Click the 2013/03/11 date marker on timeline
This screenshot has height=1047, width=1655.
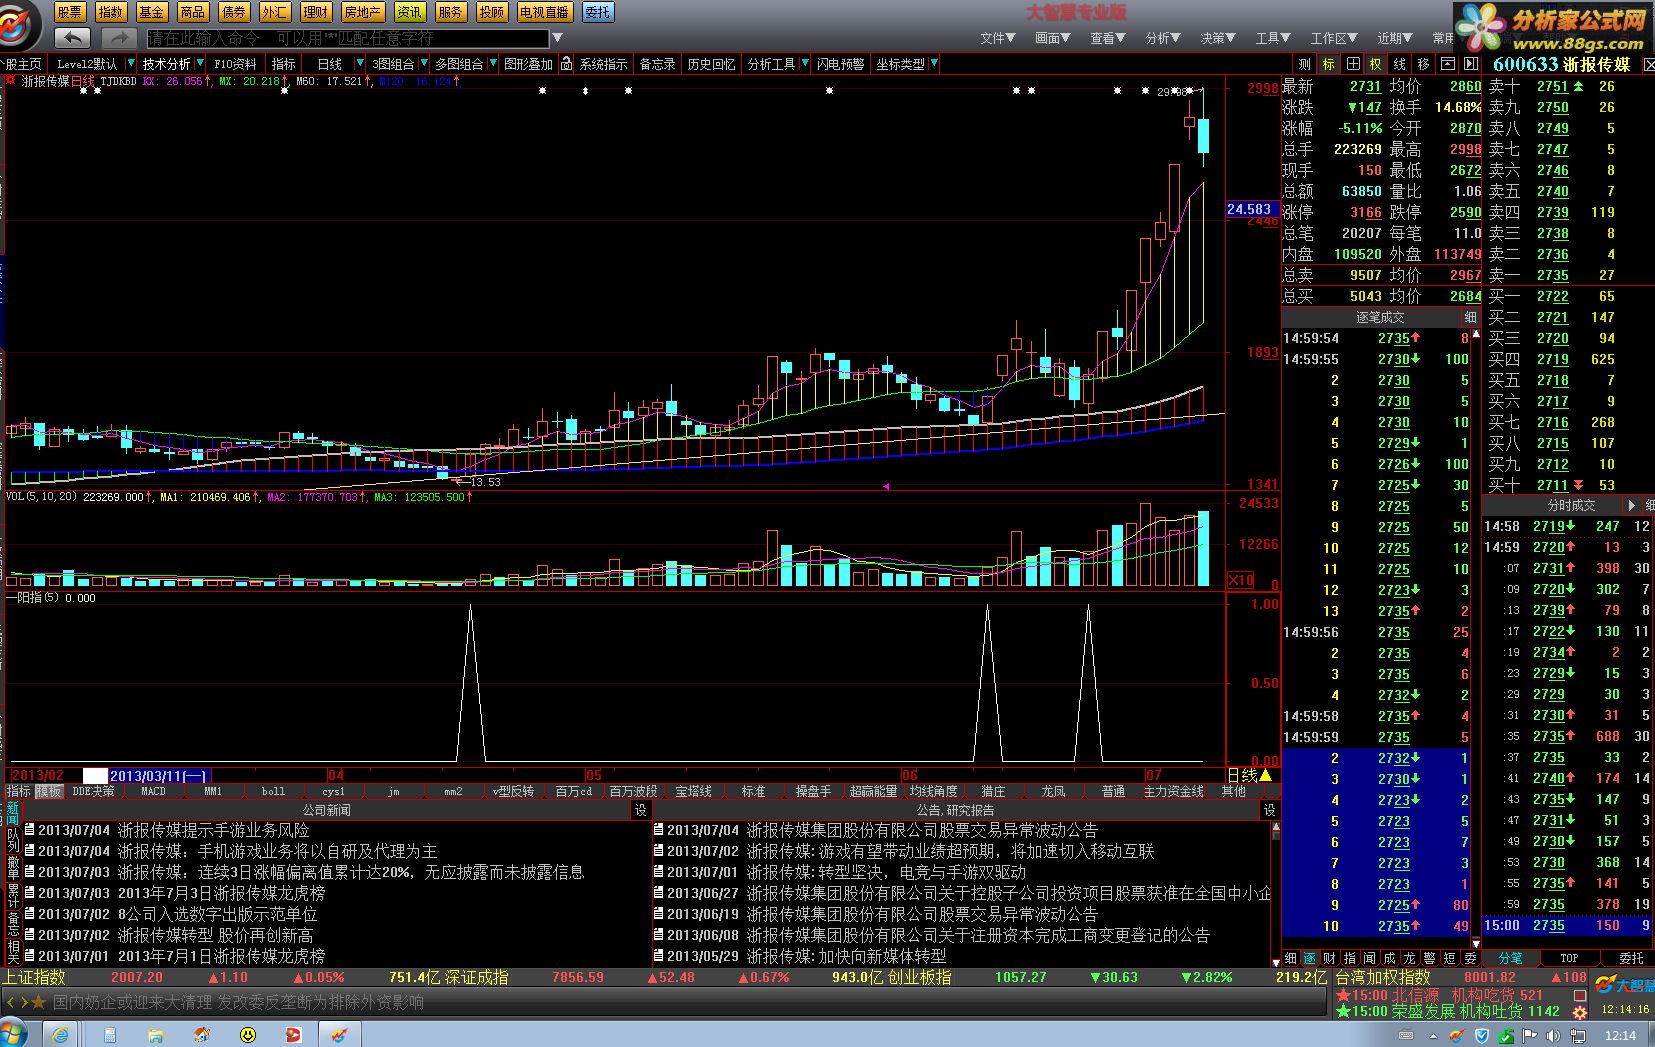[158, 775]
